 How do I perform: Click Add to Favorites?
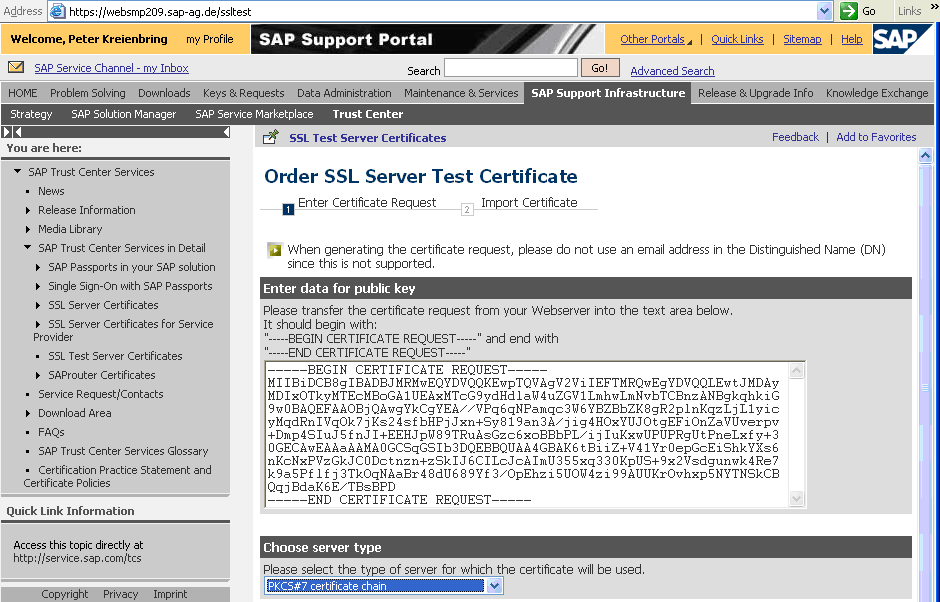pyautogui.click(x=876, y=137)
